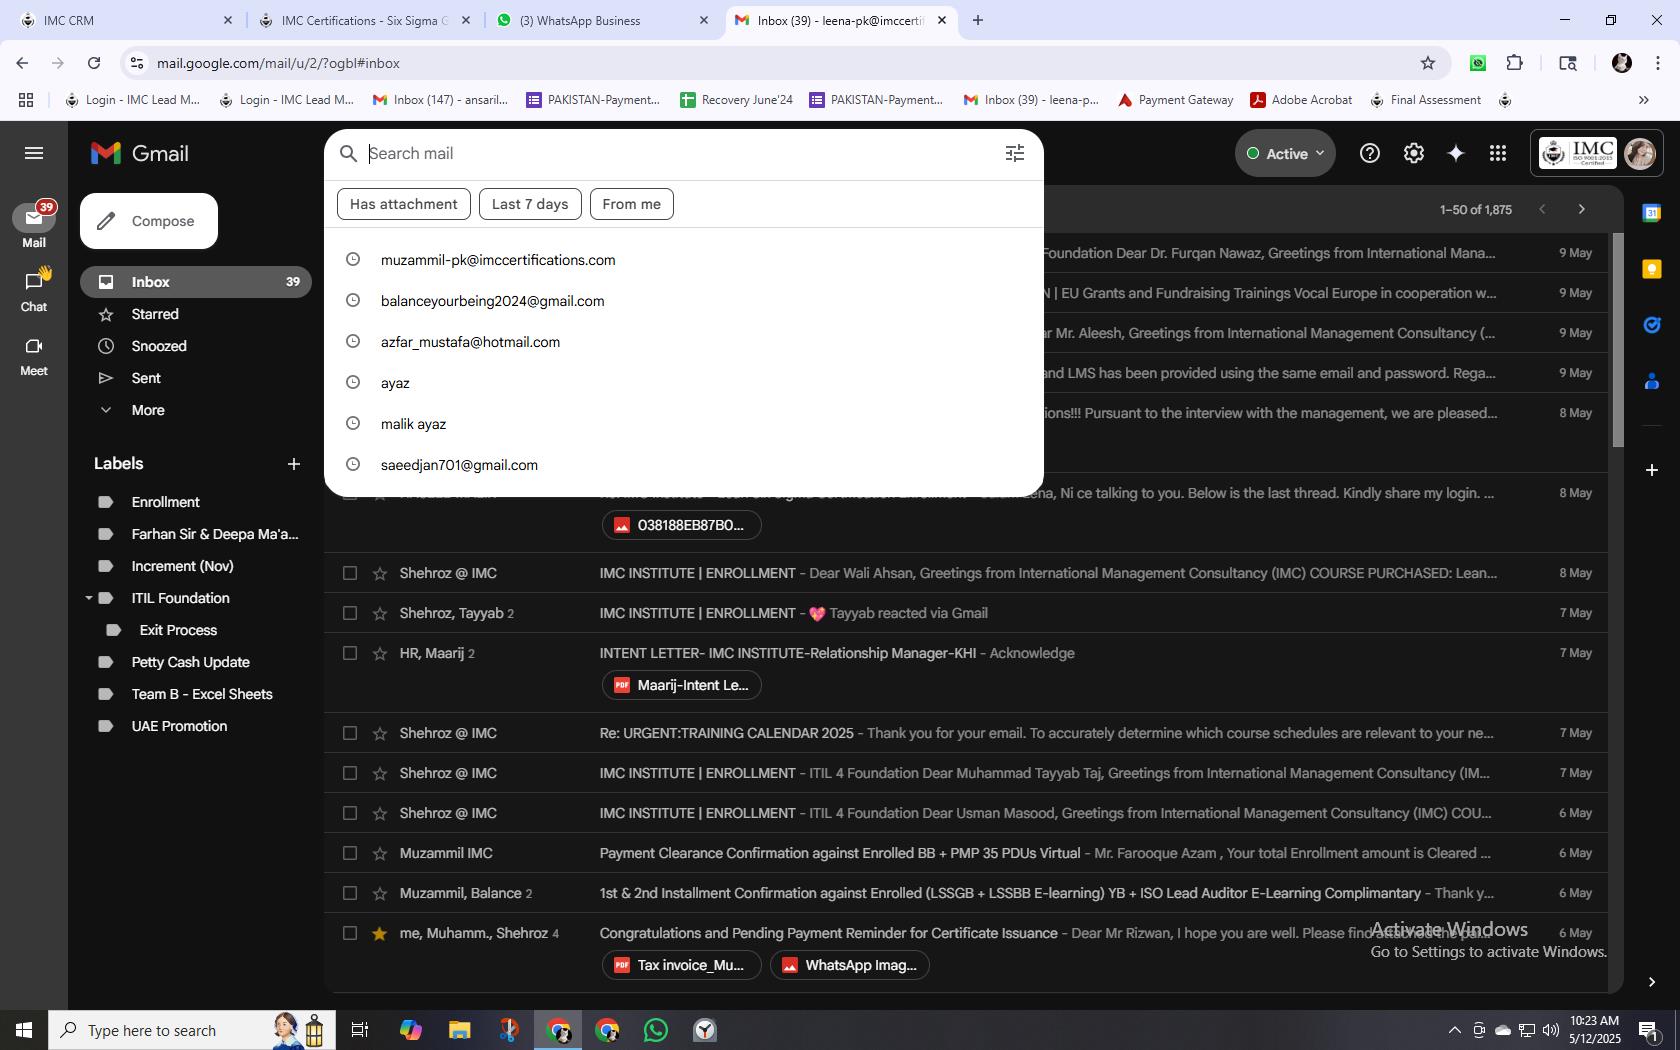
Task: Go to newer messages page arrow
Action: coord(1542,209)
